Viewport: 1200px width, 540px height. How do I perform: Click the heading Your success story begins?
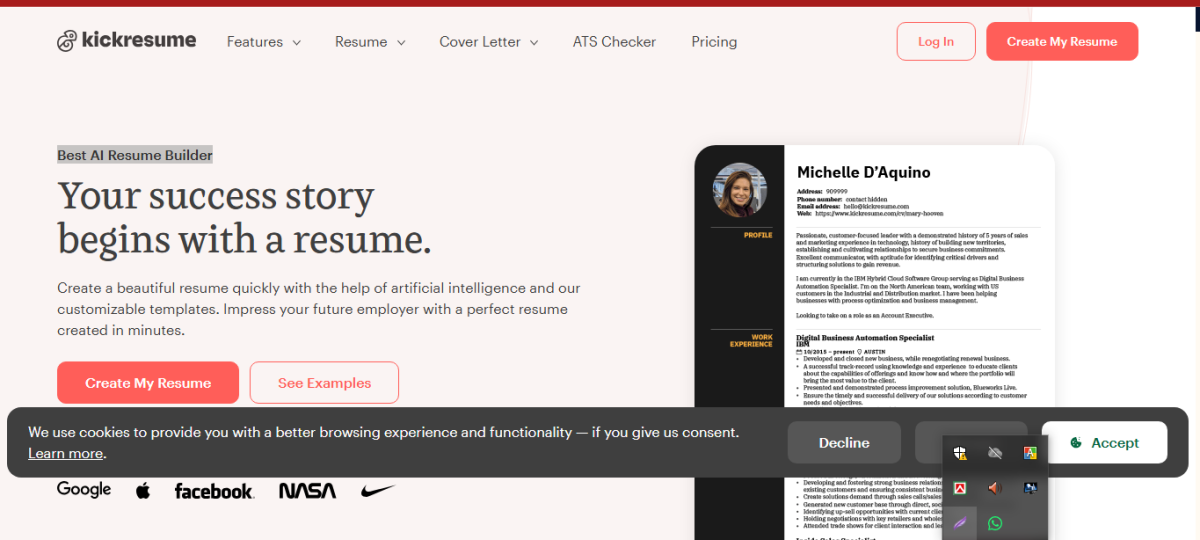(x=245, y=218)
